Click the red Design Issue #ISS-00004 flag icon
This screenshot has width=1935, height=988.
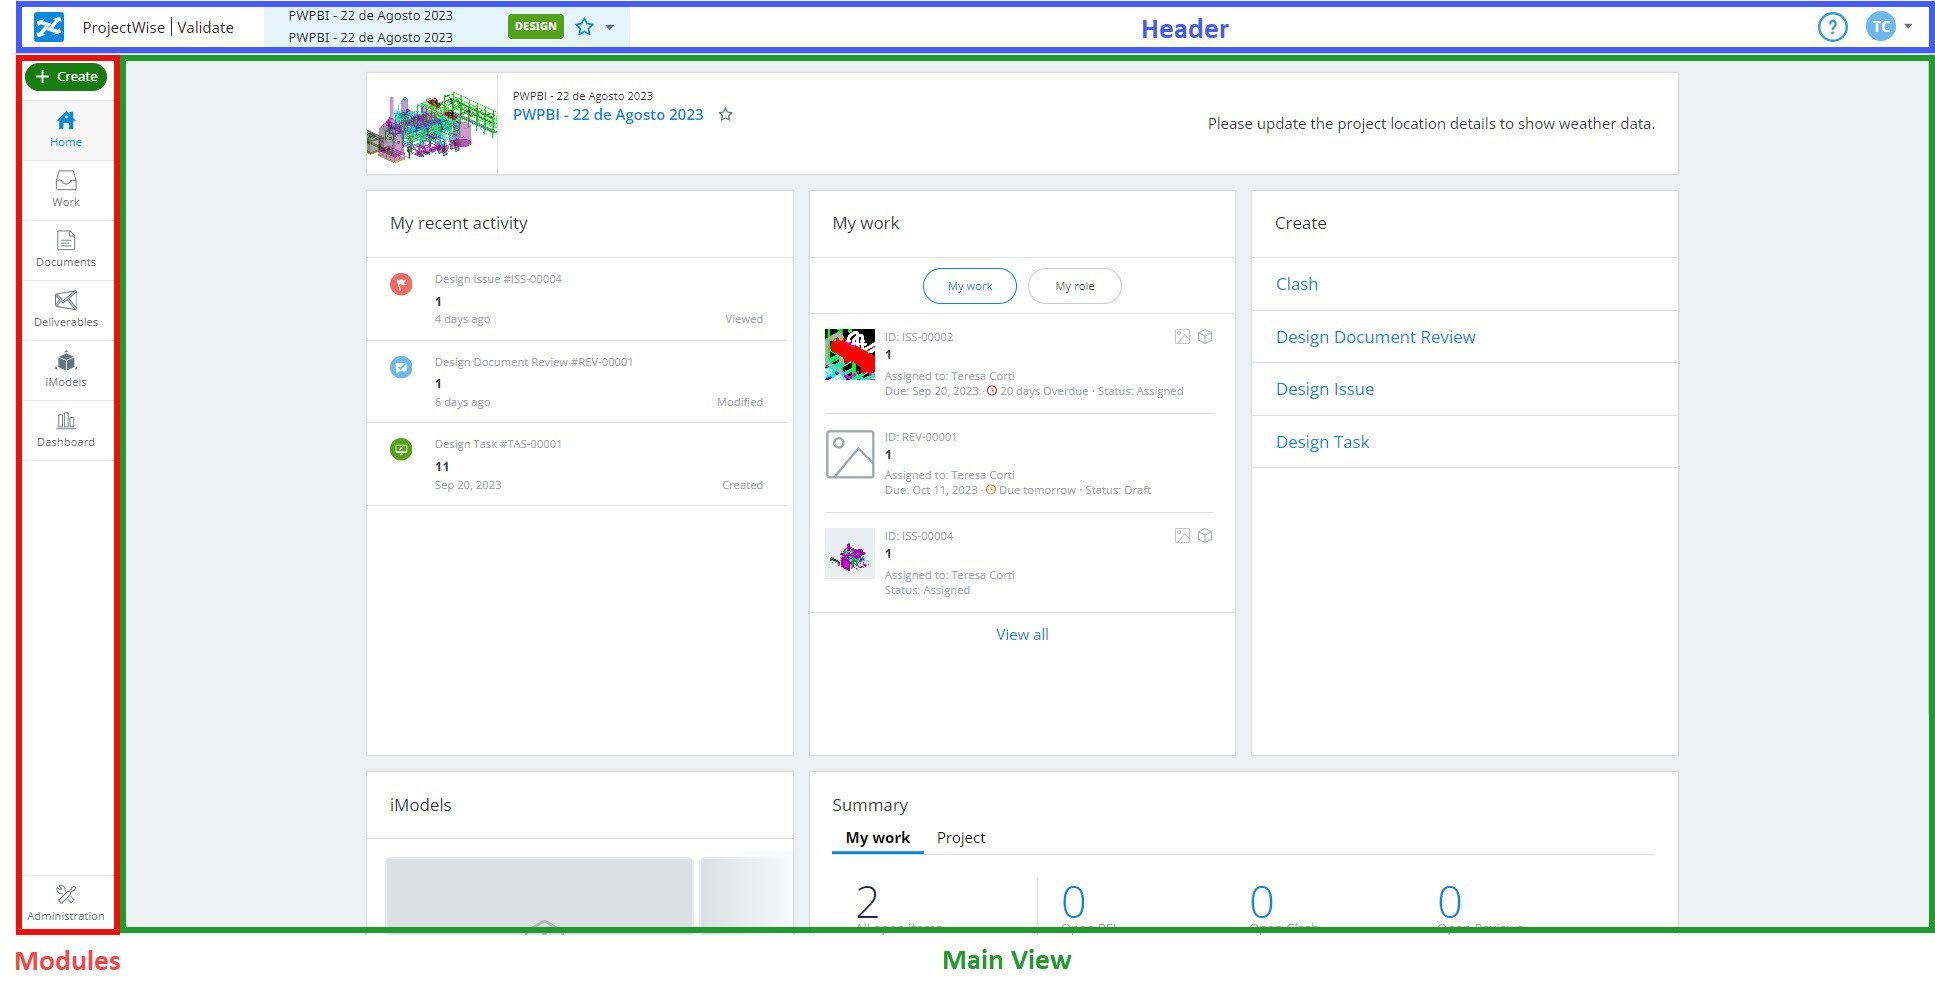[x=401, y=284]
